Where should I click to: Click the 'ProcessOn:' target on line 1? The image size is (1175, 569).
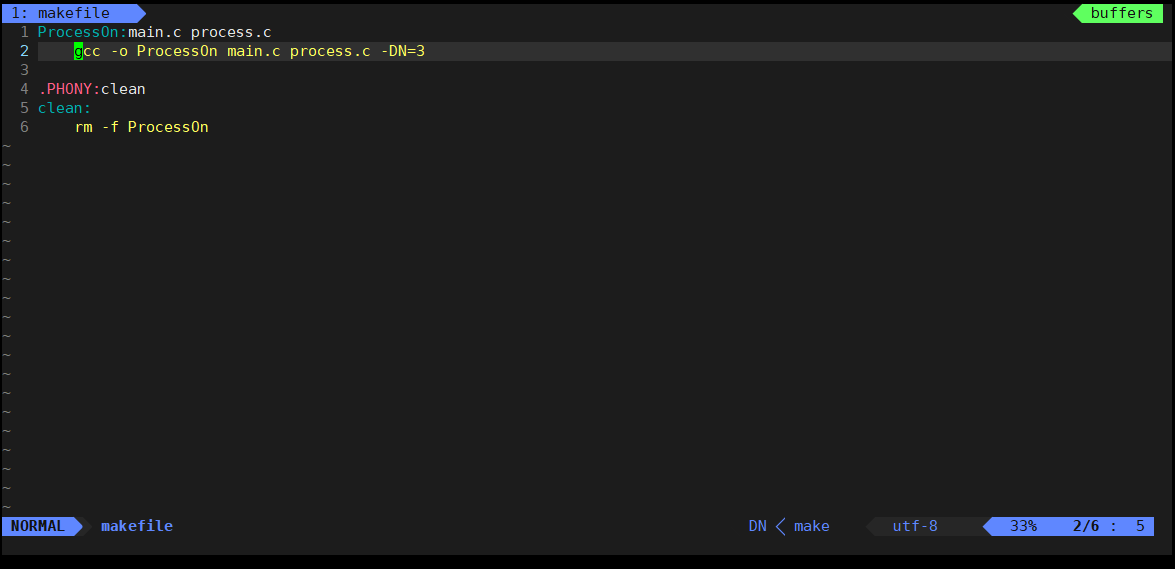pyautogui.click(x=82, y=32)
